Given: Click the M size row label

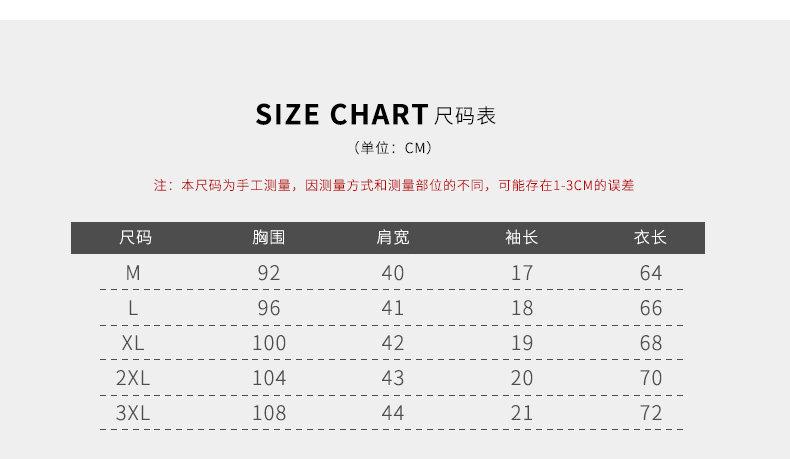Looking at the screenshot, I should (134, 273).
